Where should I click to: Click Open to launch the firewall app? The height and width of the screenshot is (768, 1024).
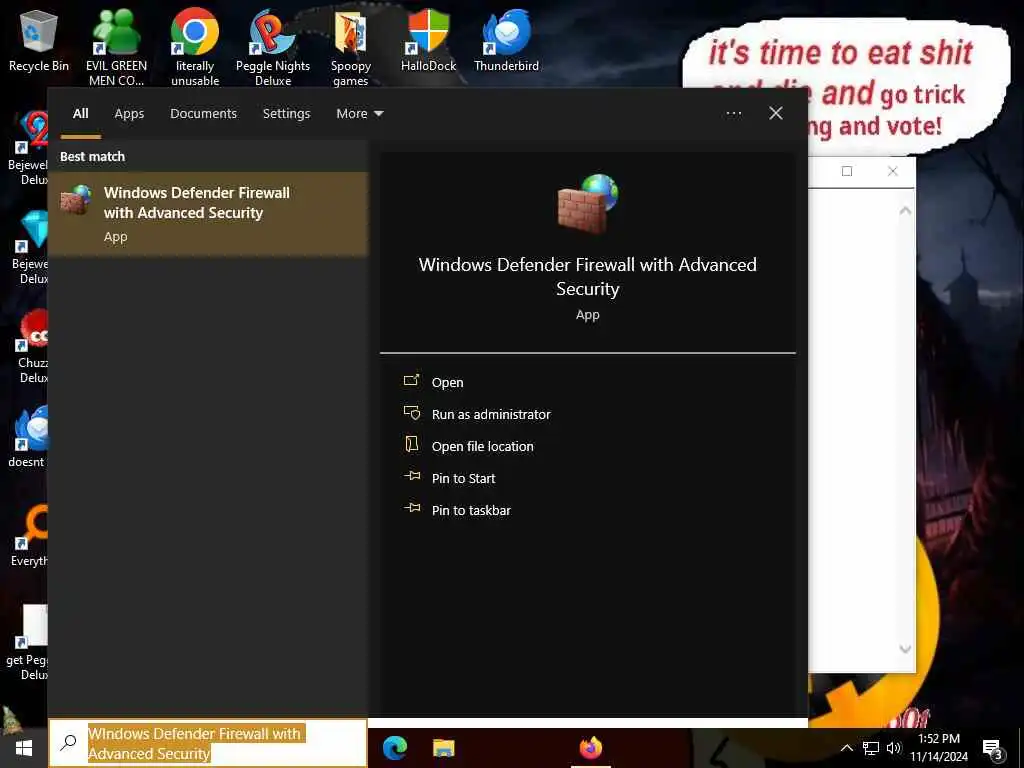pyautogui.click(x=447, y=382)
